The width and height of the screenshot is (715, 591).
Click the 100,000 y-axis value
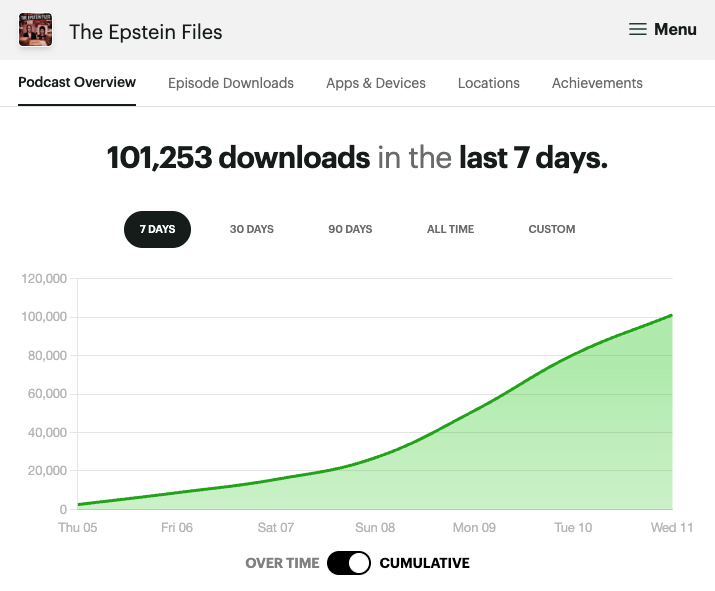(44, 316)
